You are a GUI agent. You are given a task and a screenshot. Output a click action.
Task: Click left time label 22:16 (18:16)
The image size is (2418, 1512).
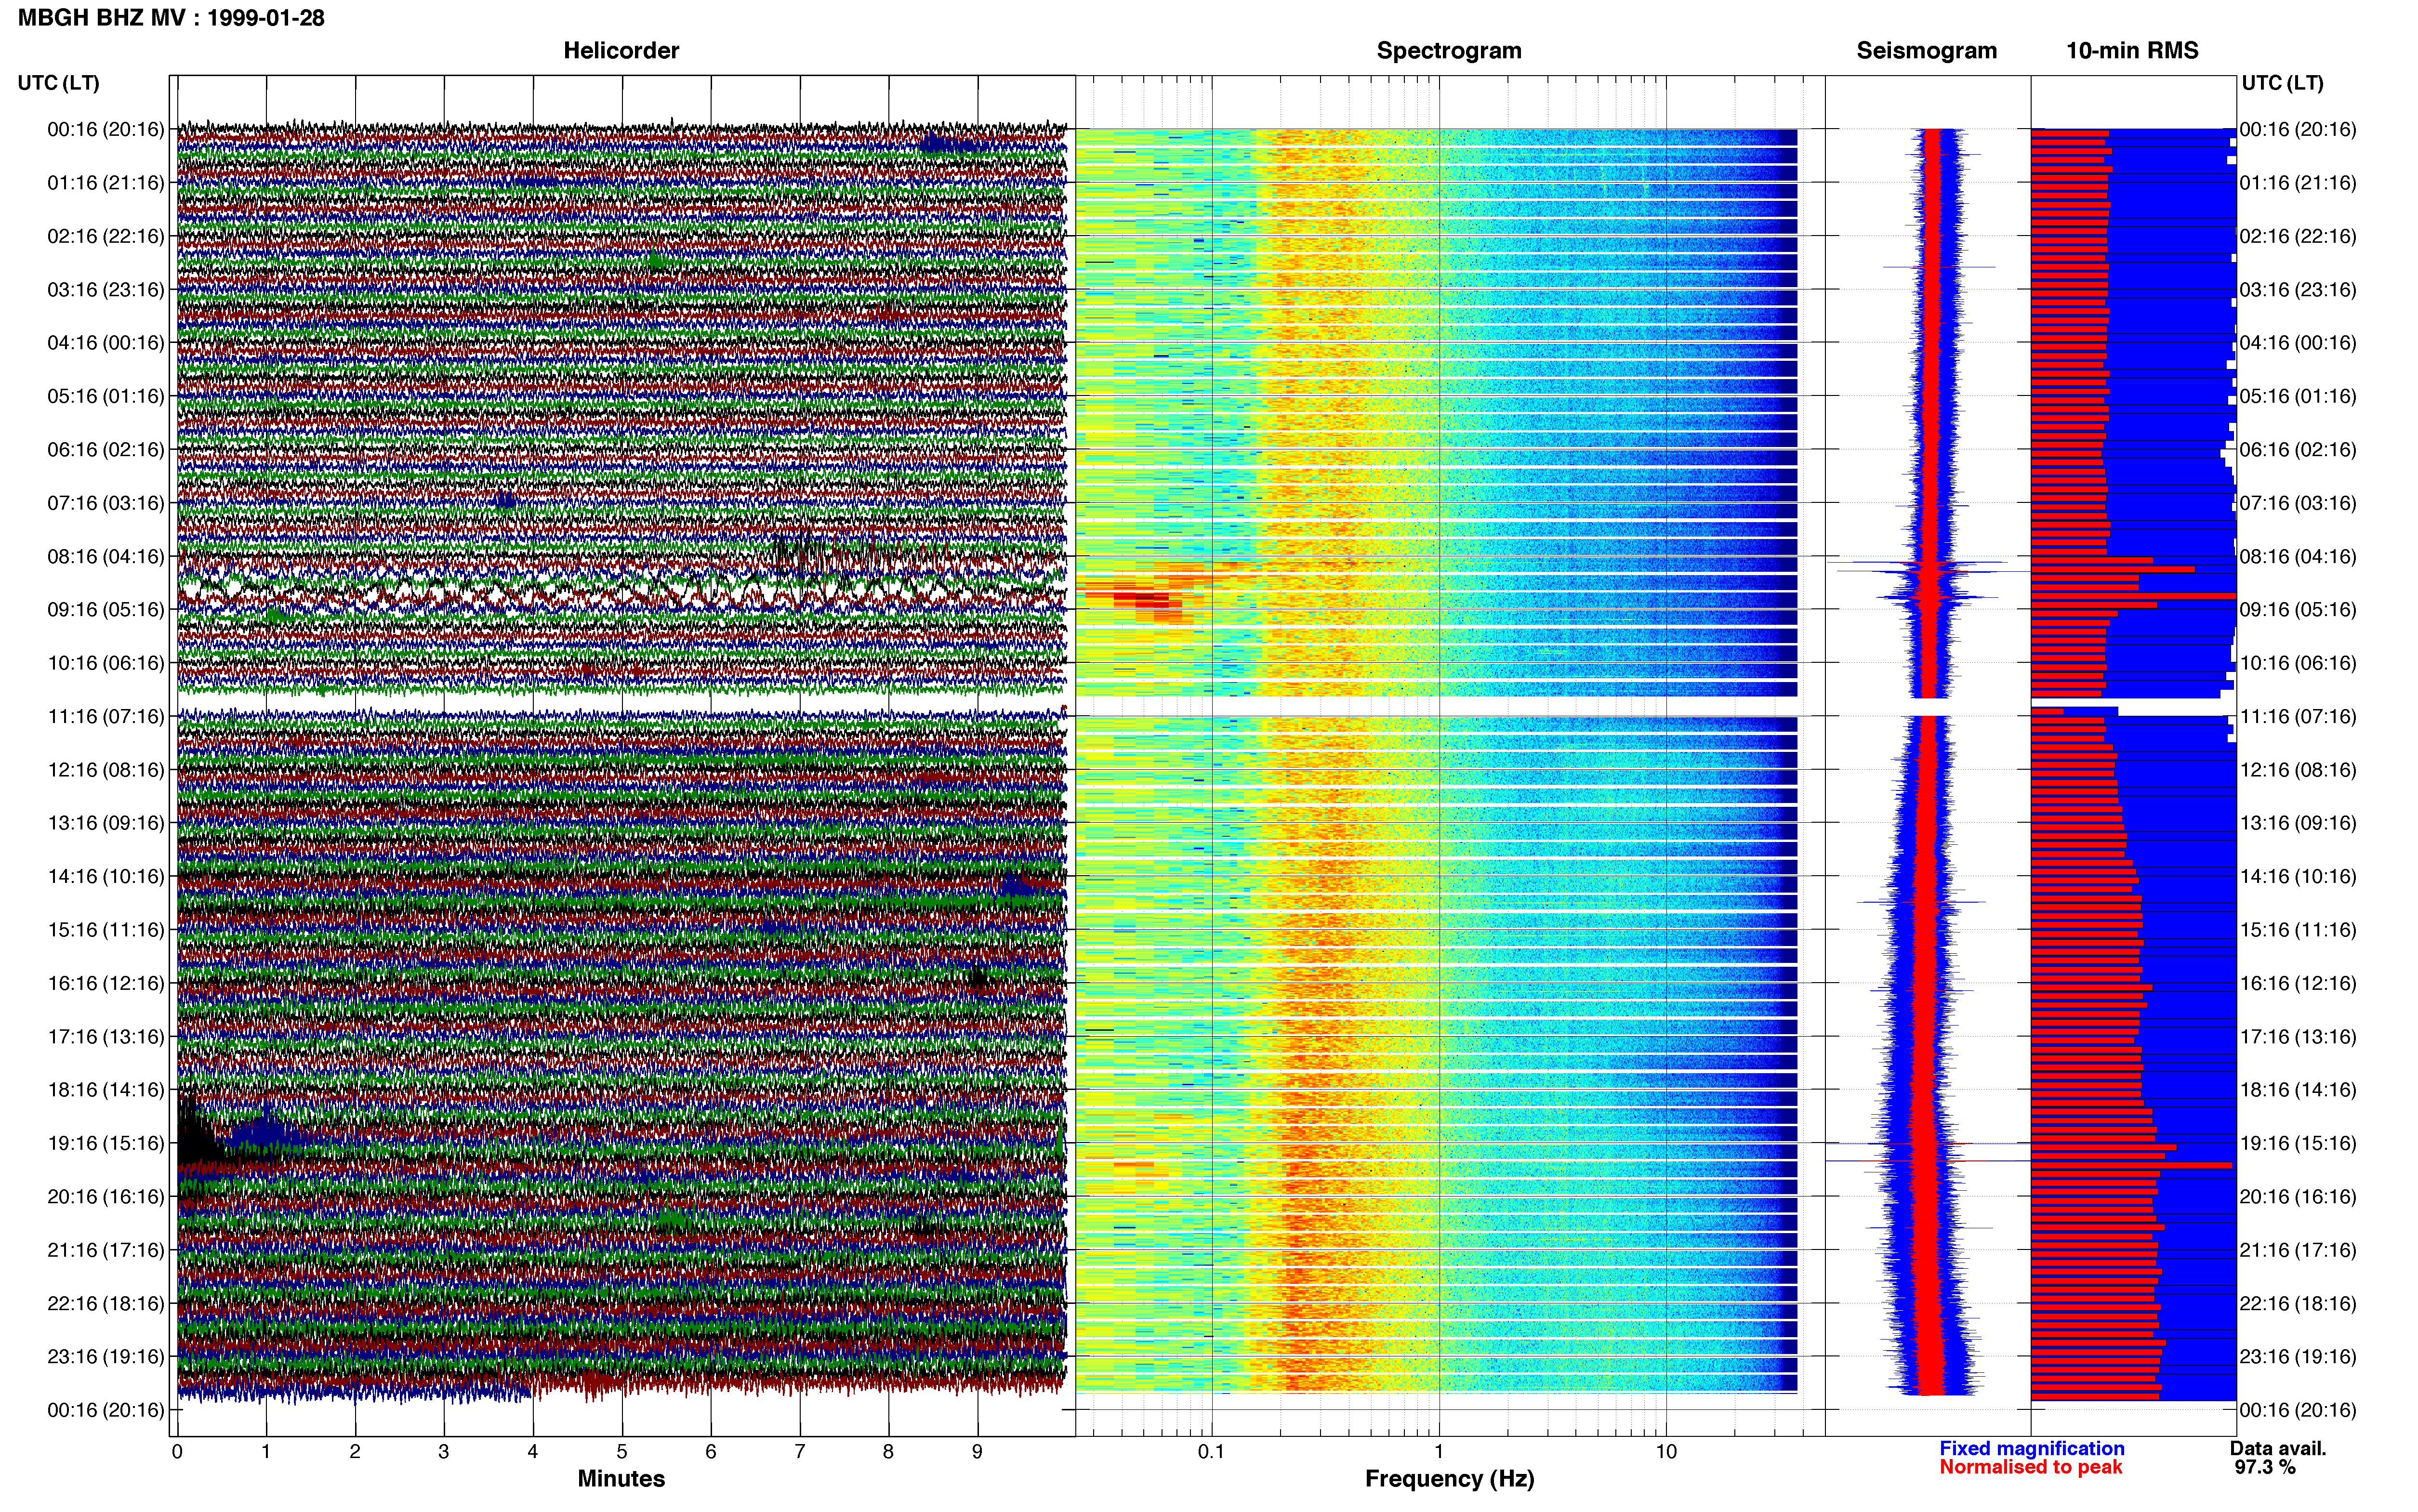(x=106, y=1304)
